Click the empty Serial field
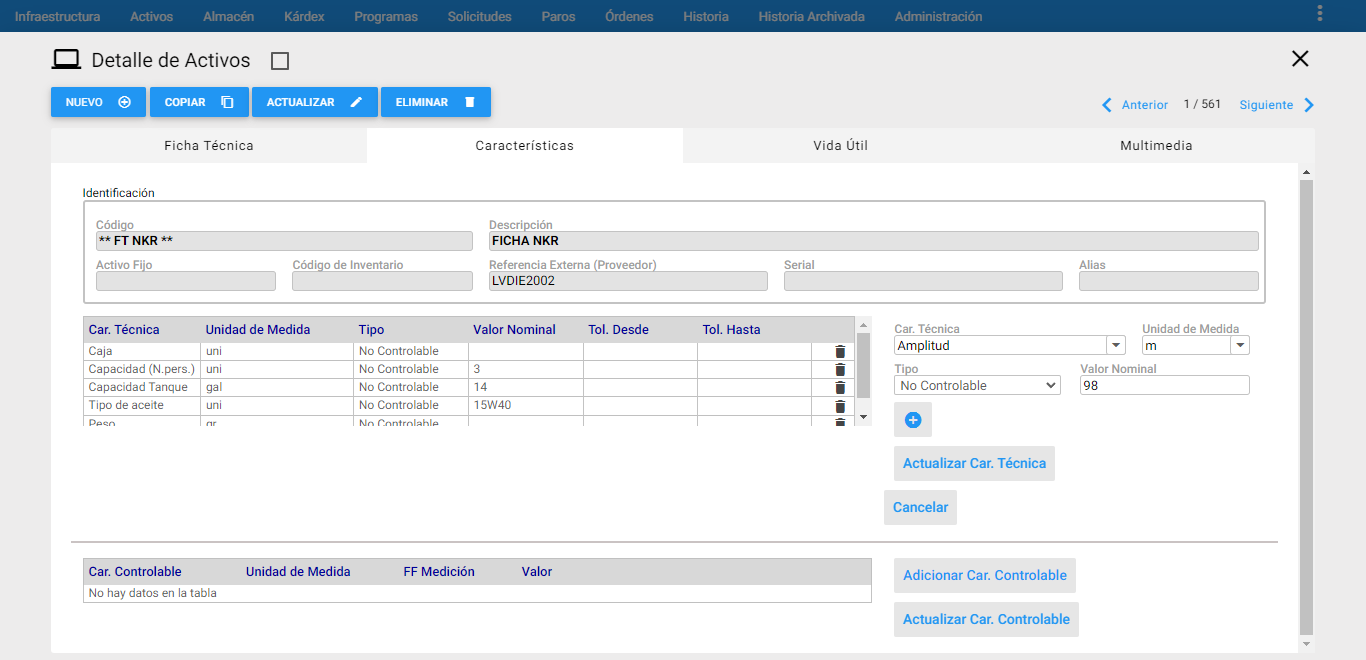This screenshot has width=1366, height=660. [x=923, y=281]
